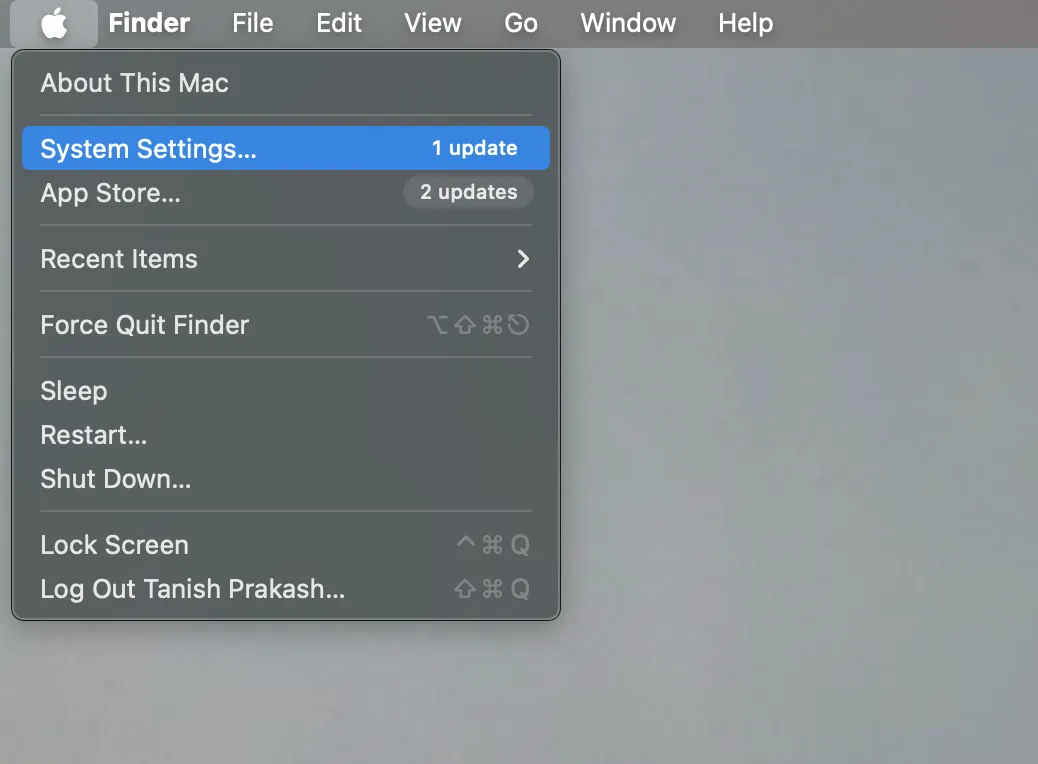Select System Settings… menu entry
Screen dimensions: 1038x764
286,148
